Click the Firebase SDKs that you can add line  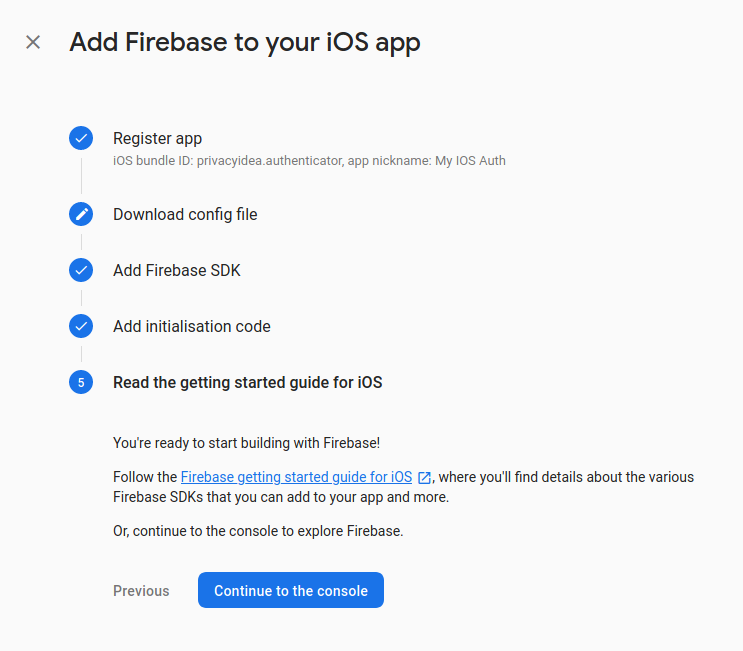(281, 497)
